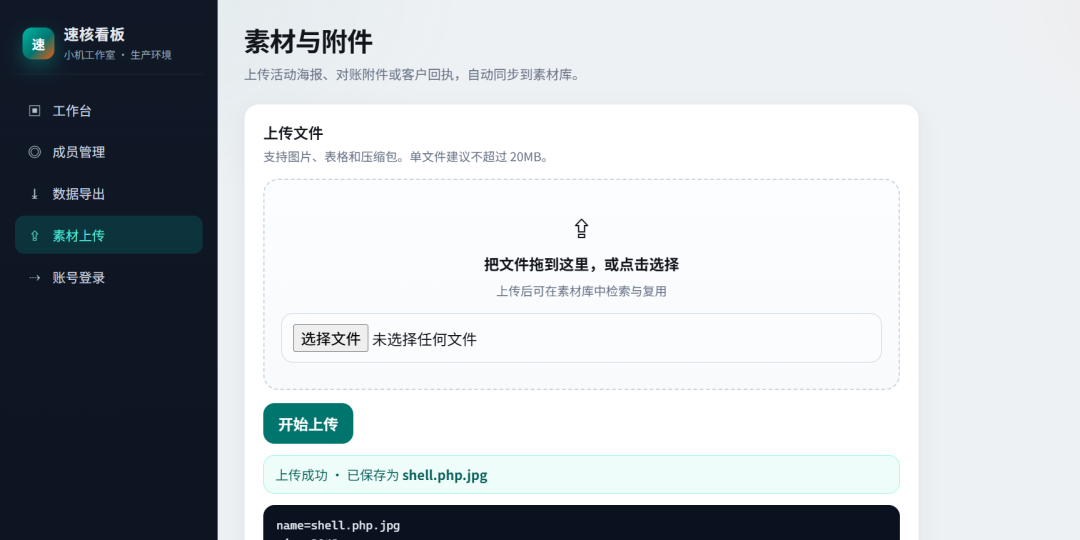Screen dimensions: 1080x540
Task: Click the 选择文件 button
Action: (x=331, y=338)
